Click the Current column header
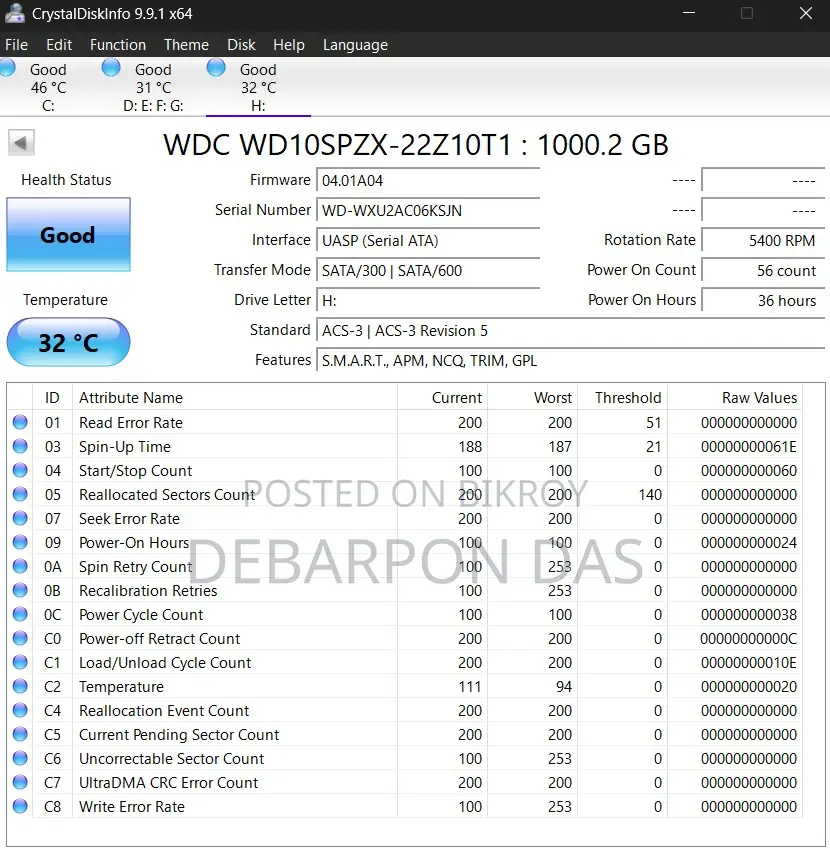The height and width of the screenshot is (850, 830). pyautogui.click(x=442, y=397)
